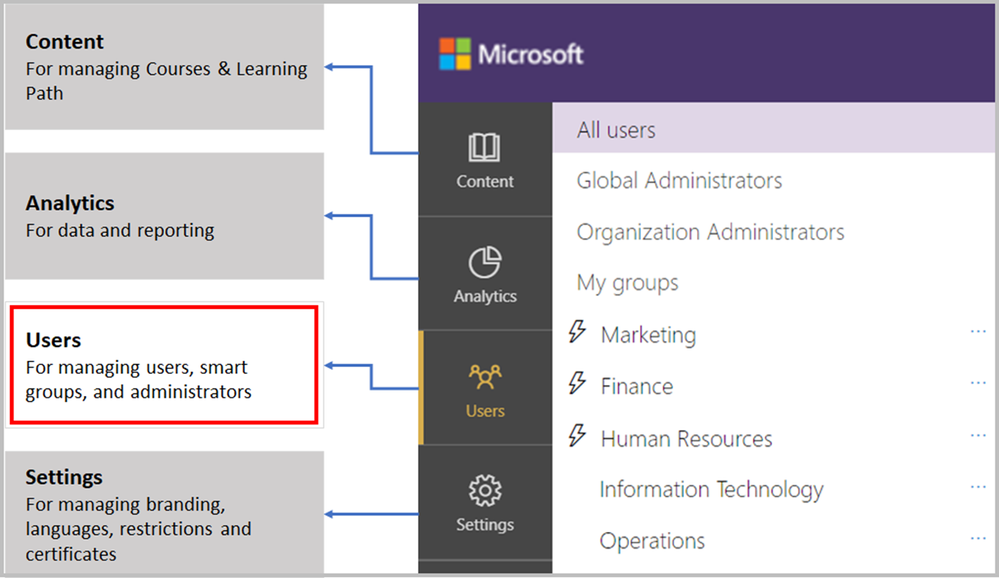
Task: Click the Content label in the sidebar
Action: tap(485, 182)
